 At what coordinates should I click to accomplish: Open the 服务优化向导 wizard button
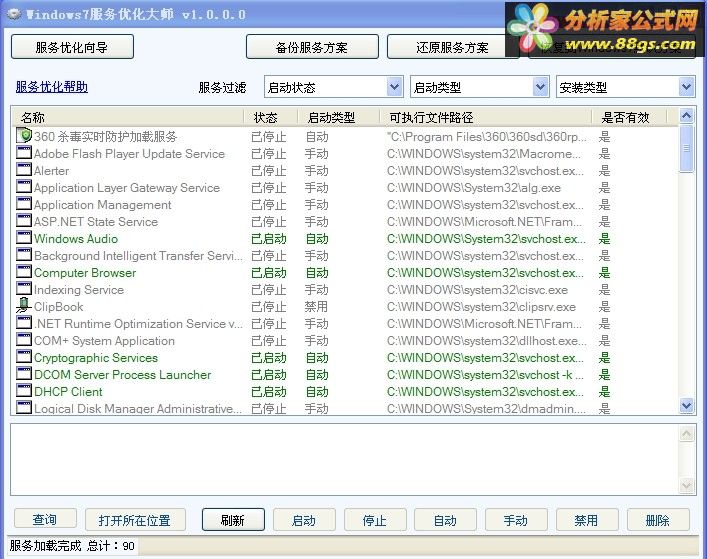[x=72, y=47]
